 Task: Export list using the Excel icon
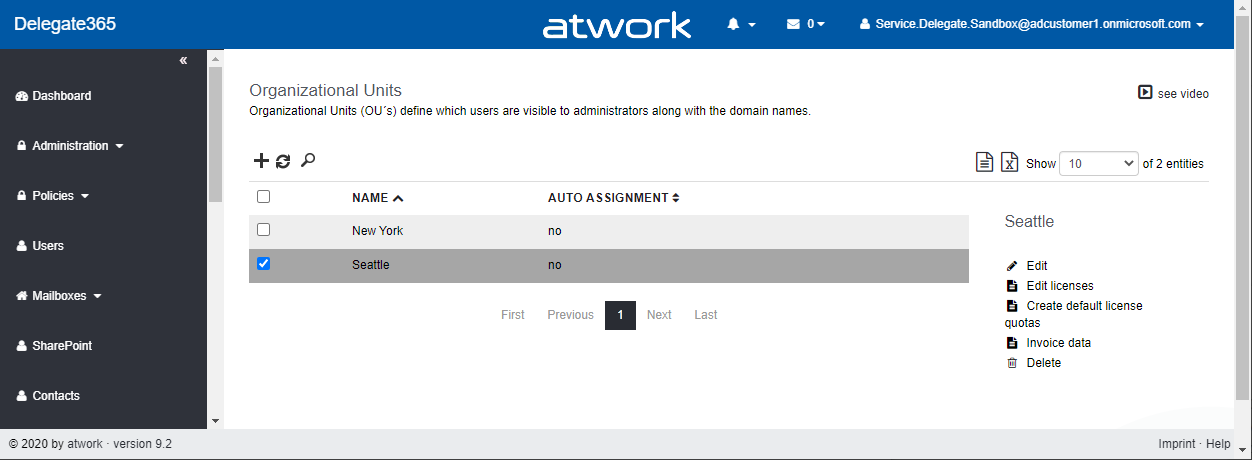click(1010, 163)
